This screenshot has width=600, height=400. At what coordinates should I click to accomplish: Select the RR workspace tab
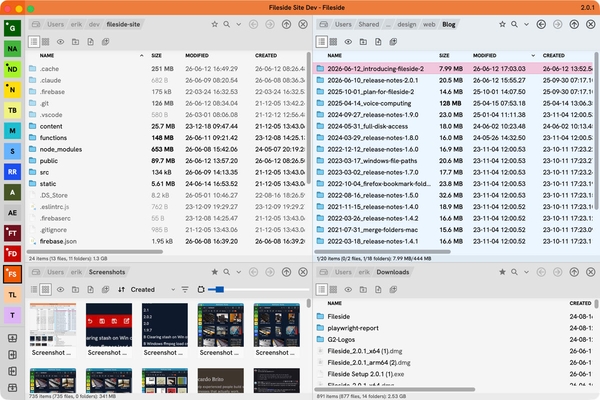point(12,172)
